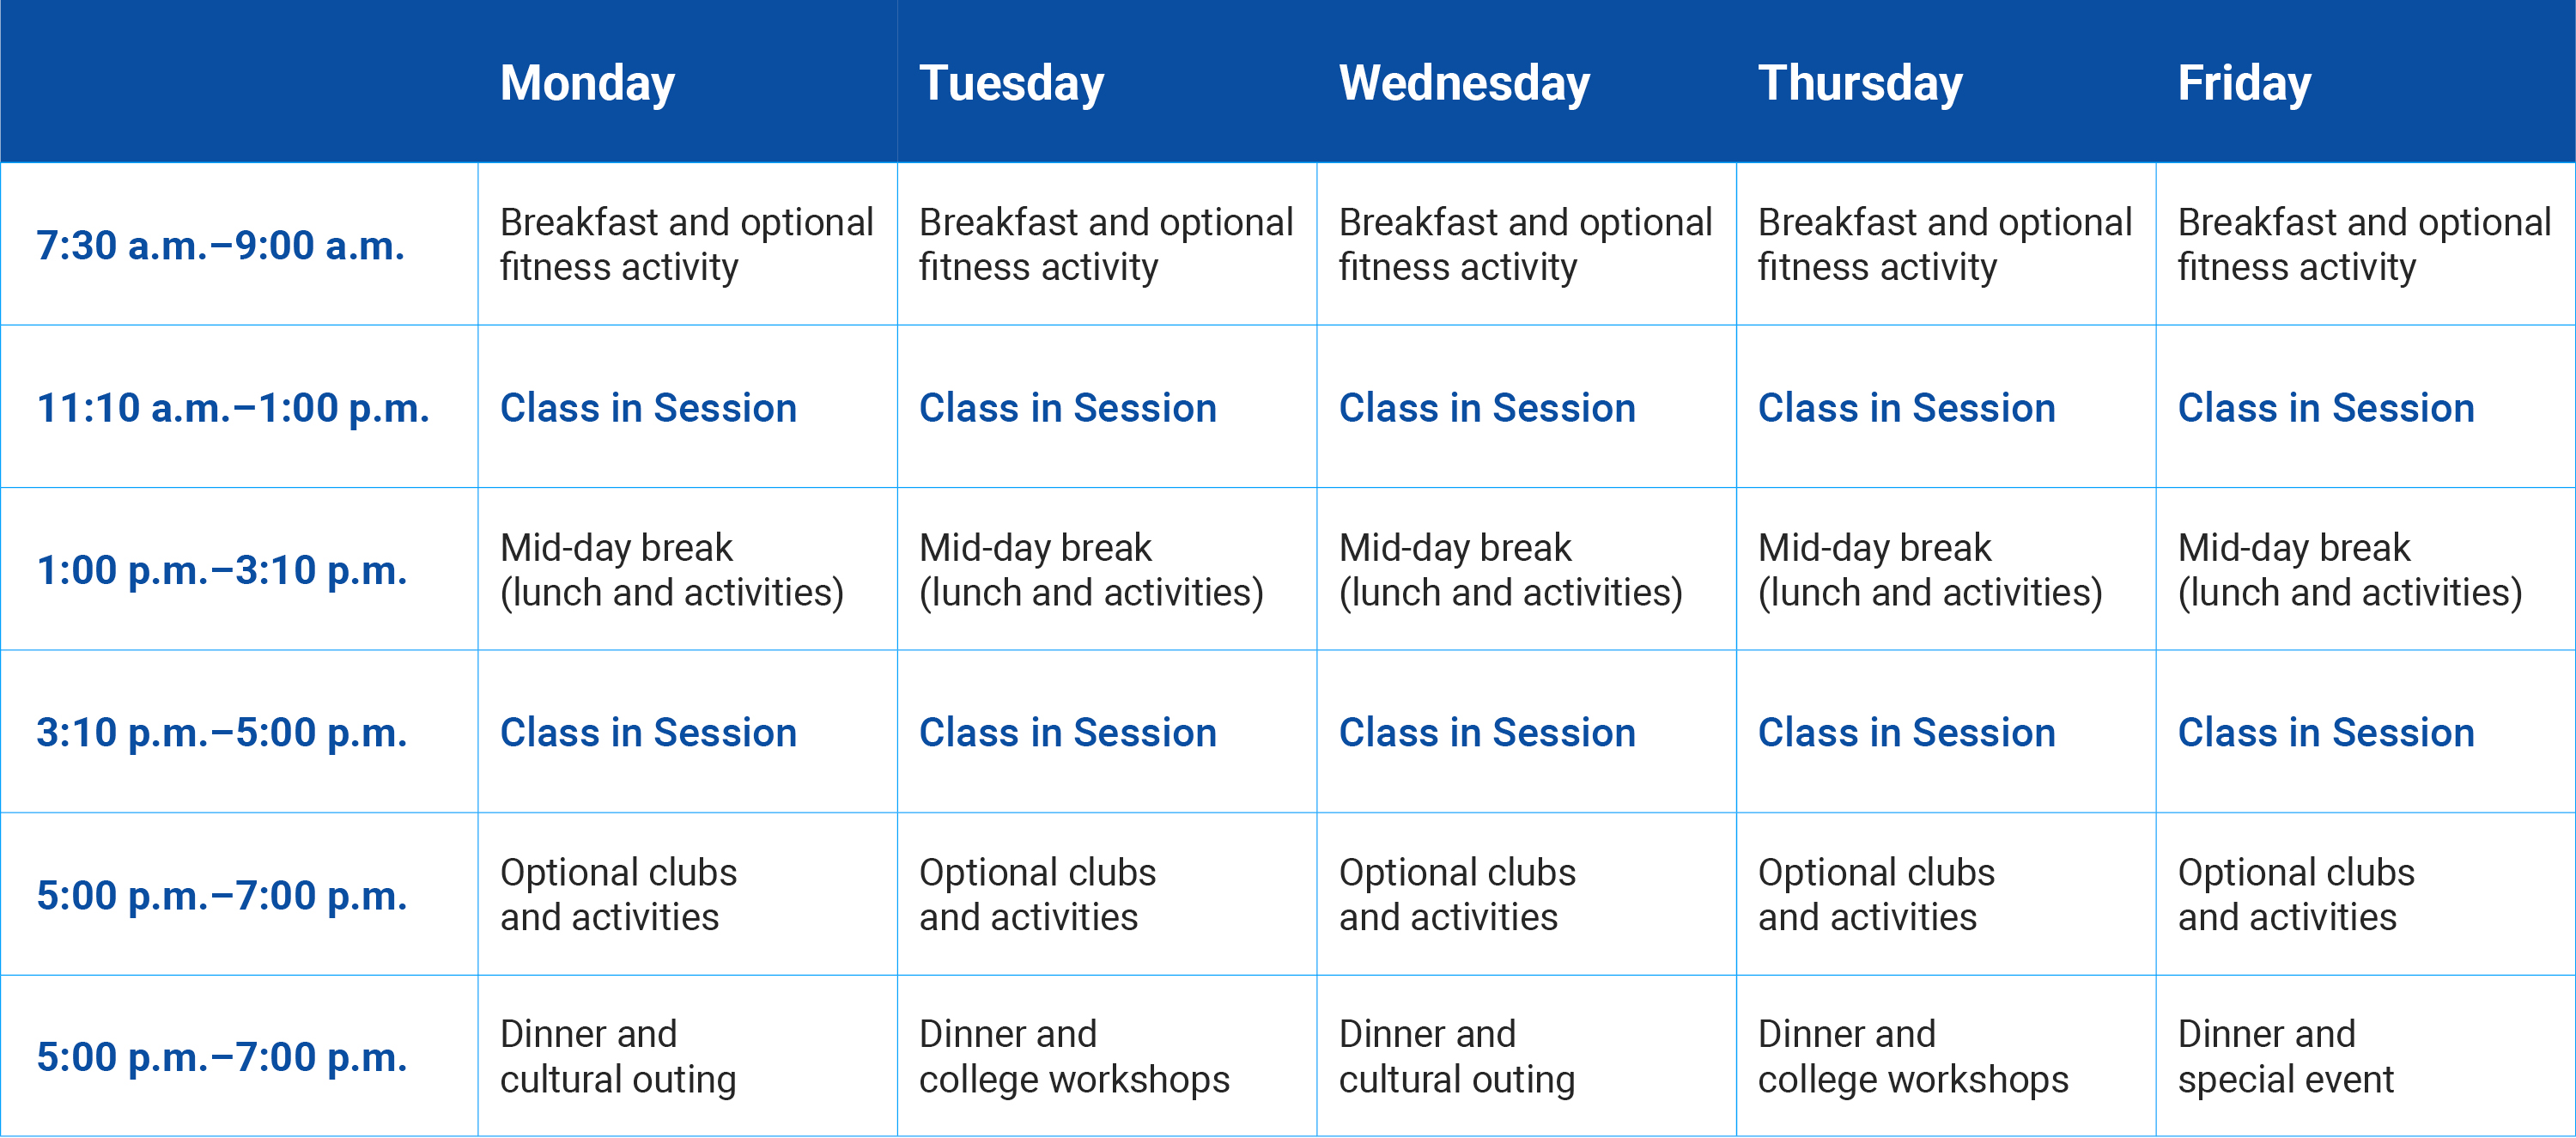Click Thursday's 3:10 p.m. Class in Session
Image resolution: width=2576 pixels, height=1138 pixels.
(1906, 733)
